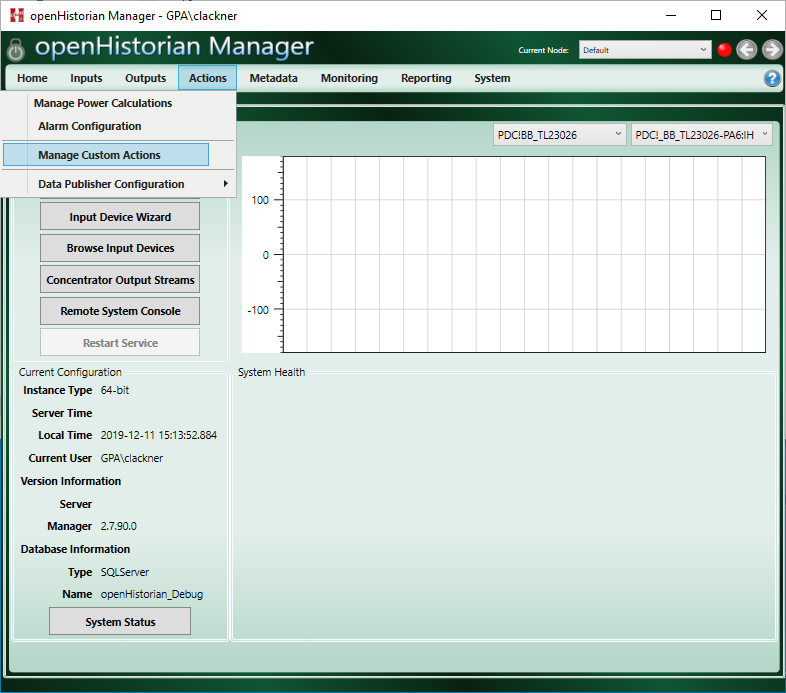Minimize the openHistorian Manager window
Image resolution: width=786 pixels, height=693 pixels.
coord(671,16)
